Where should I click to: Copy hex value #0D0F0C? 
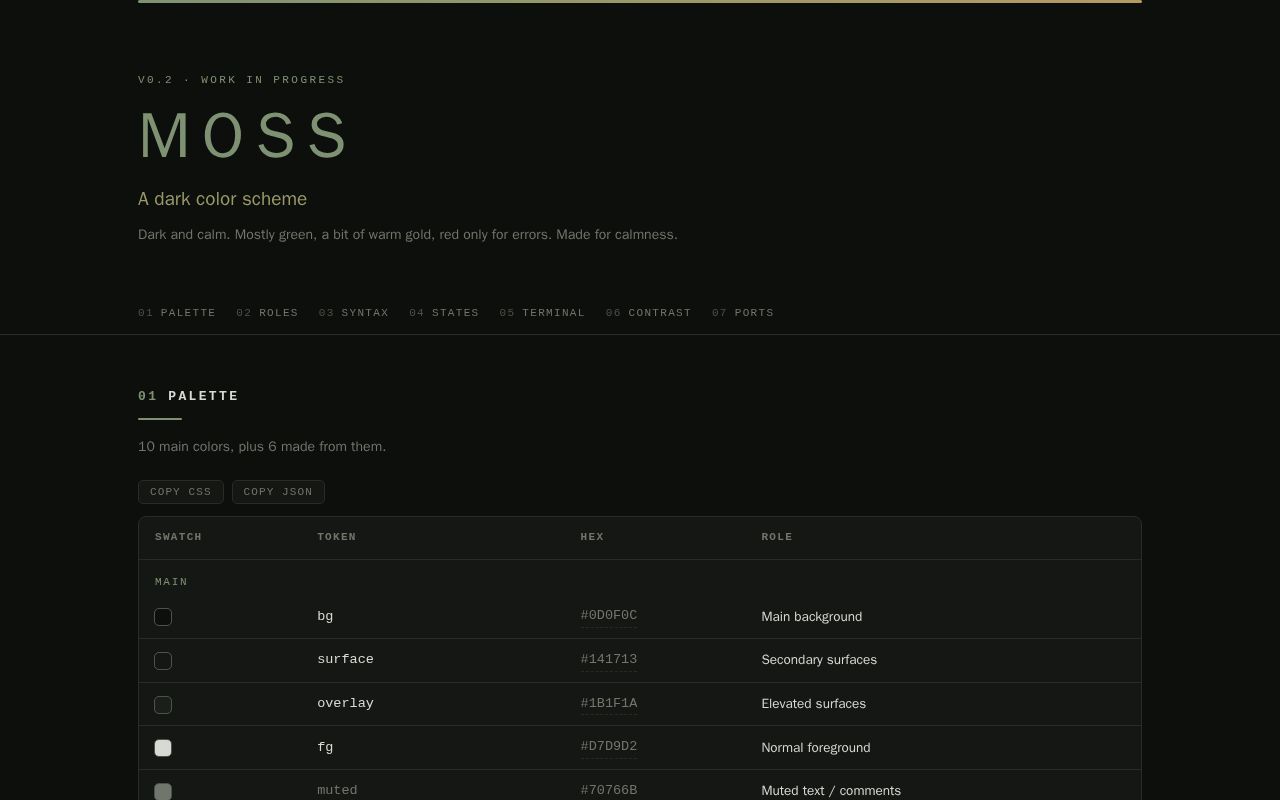tap(609, 616)
